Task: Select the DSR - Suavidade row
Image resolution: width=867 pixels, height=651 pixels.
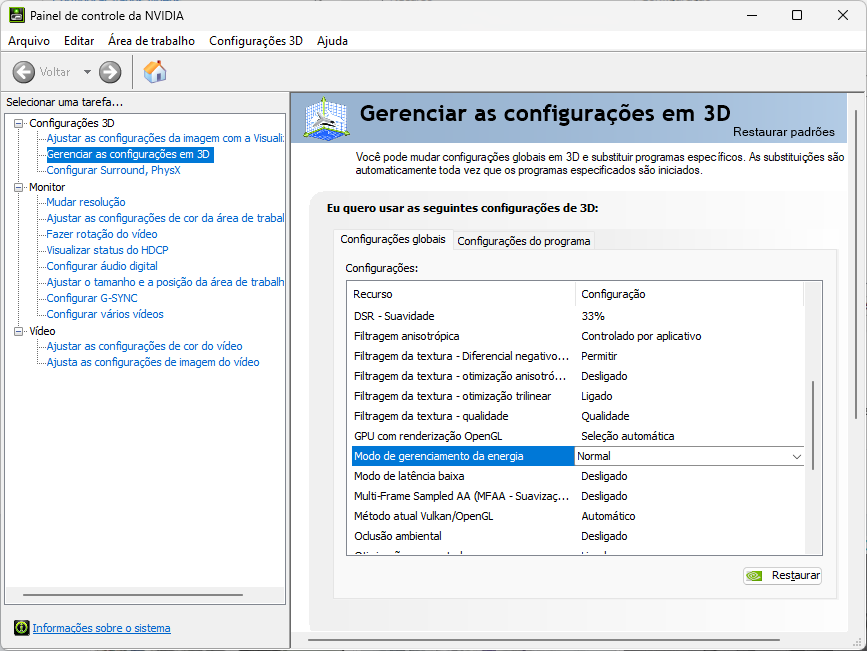Action: tap(578, 316)
